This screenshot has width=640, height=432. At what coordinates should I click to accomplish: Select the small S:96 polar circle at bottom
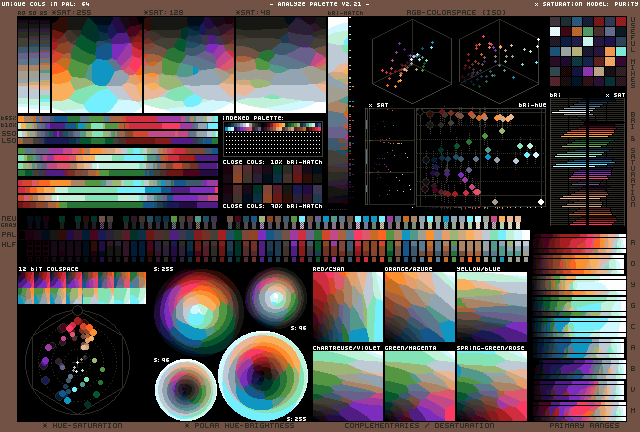coord(186,390)
